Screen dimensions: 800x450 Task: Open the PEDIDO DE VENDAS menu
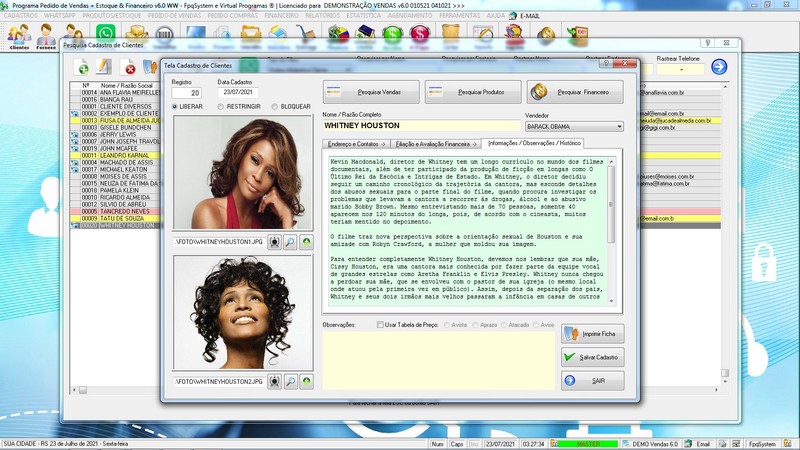174,16
